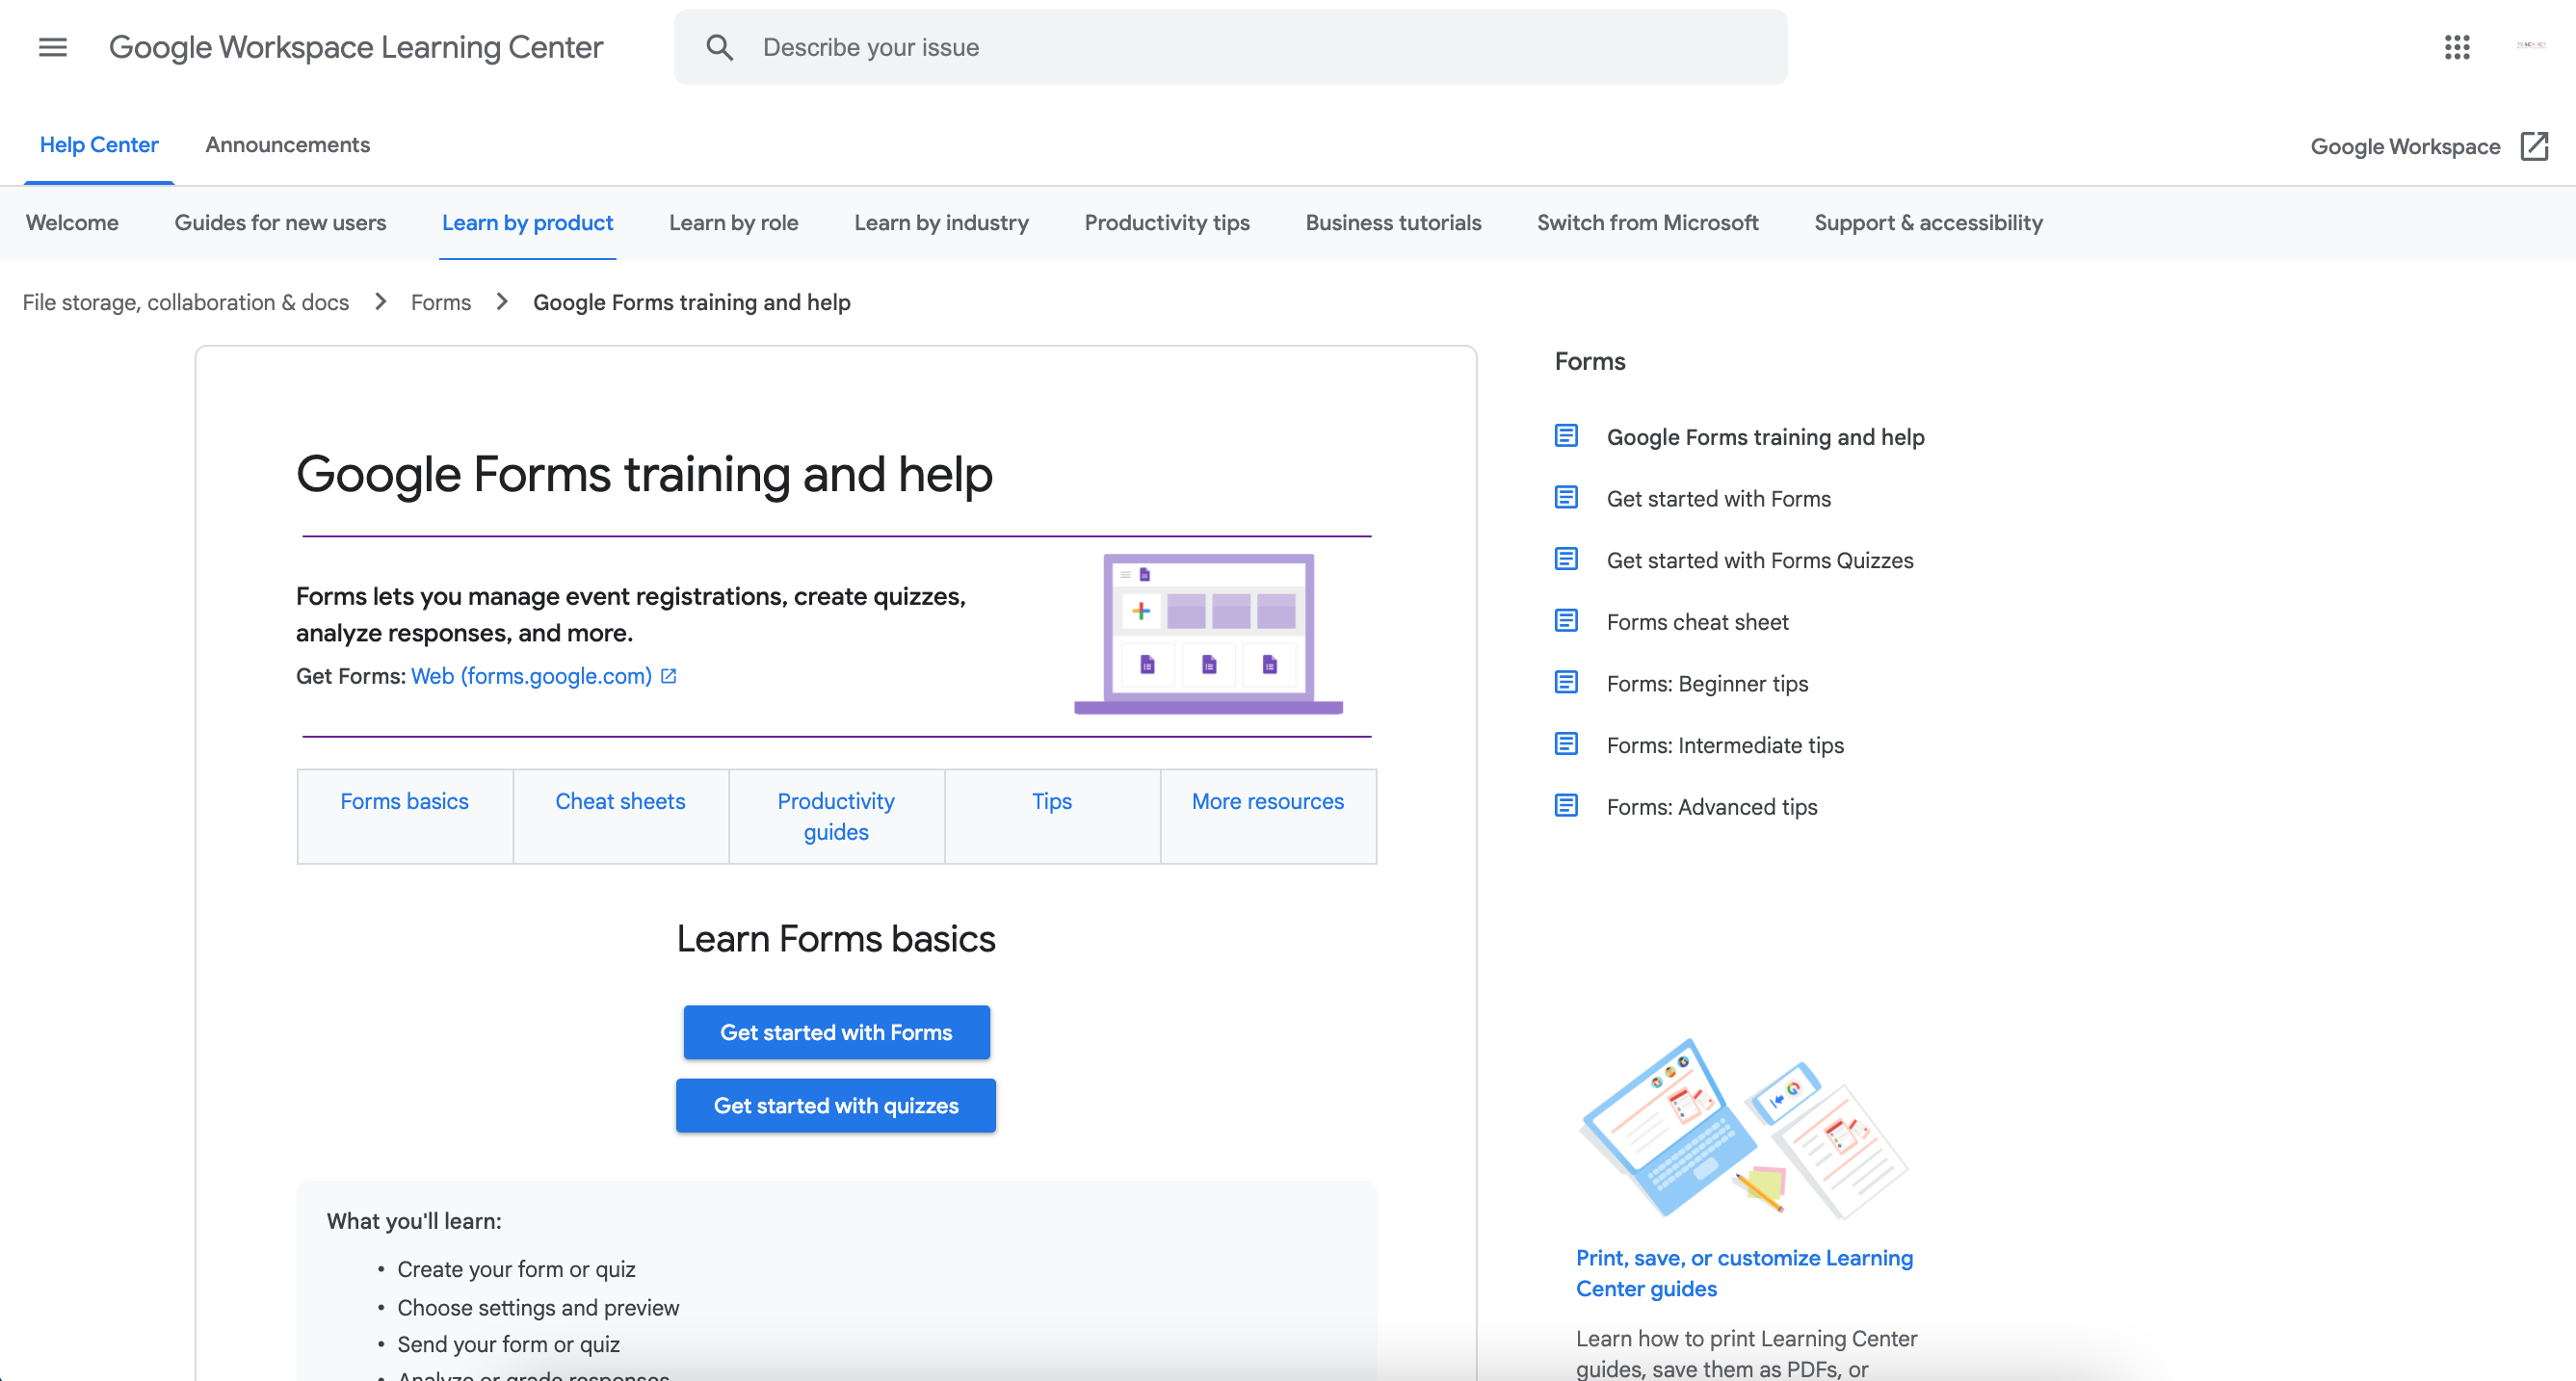Click the search magnifier icon

(x=719, y=47)
